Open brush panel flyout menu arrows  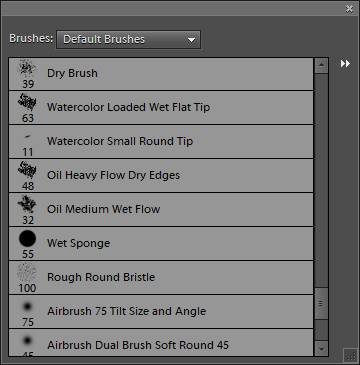point(345,64)
